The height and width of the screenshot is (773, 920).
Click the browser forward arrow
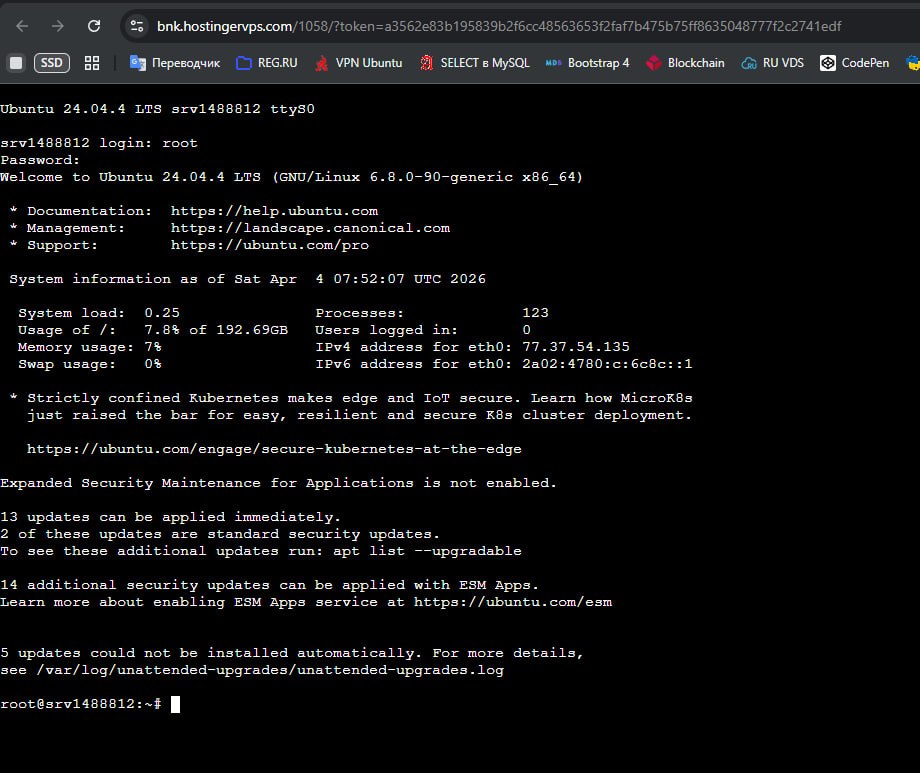coord(58,26)
